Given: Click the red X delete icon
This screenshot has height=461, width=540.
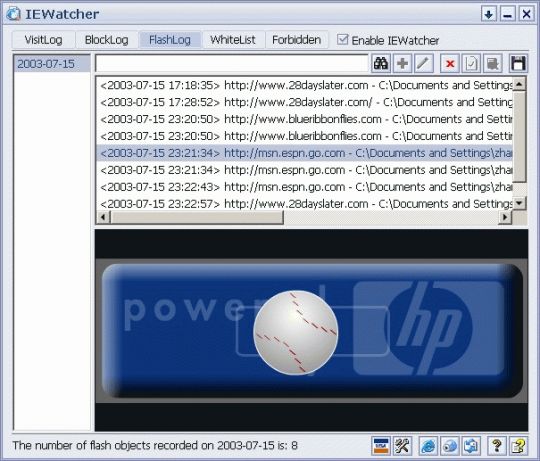Looking at the screenshot, I should tap(450, 63).
